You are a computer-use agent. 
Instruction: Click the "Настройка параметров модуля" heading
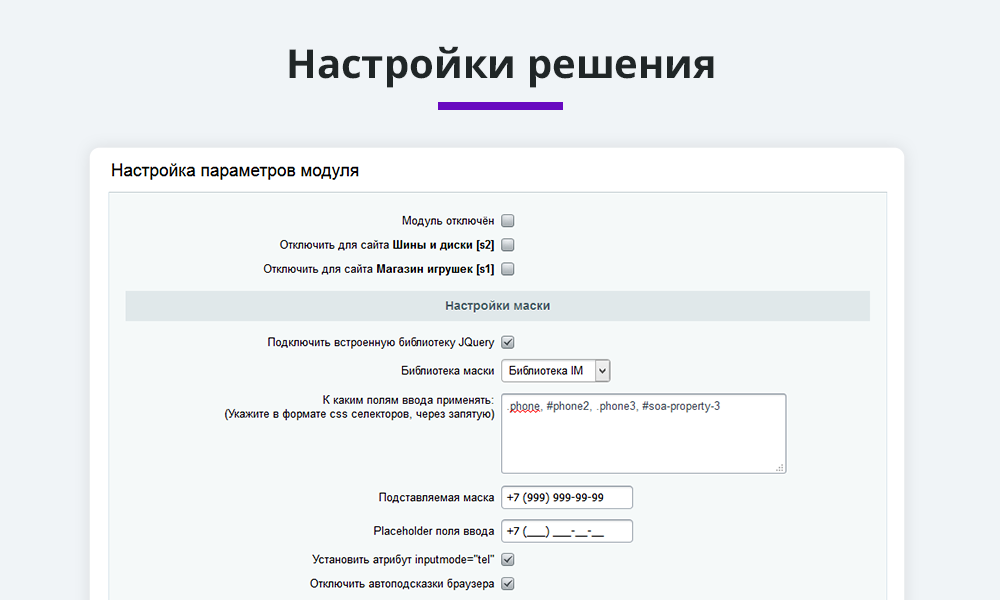[x=234, y=171]
